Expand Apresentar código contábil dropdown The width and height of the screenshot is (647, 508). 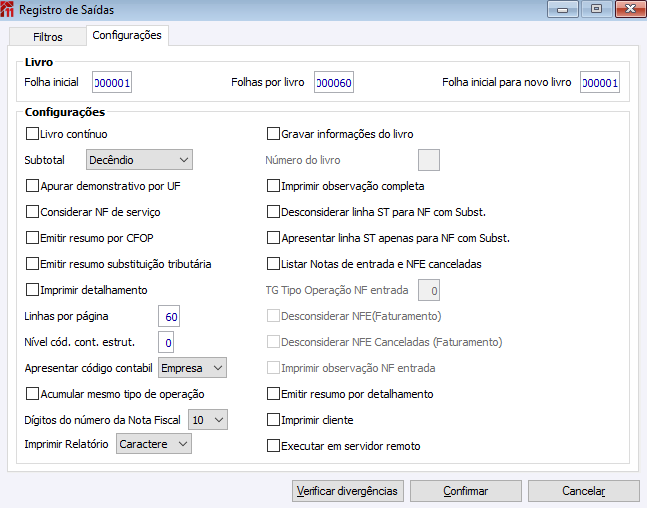coord(193,368)
